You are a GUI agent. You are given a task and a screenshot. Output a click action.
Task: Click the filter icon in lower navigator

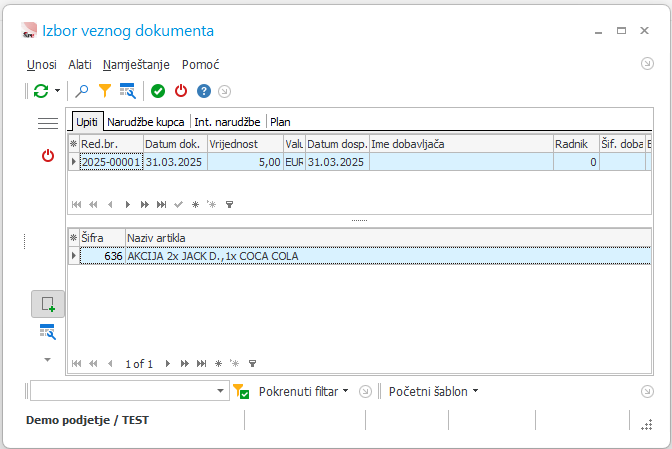(x=252, y=364)
